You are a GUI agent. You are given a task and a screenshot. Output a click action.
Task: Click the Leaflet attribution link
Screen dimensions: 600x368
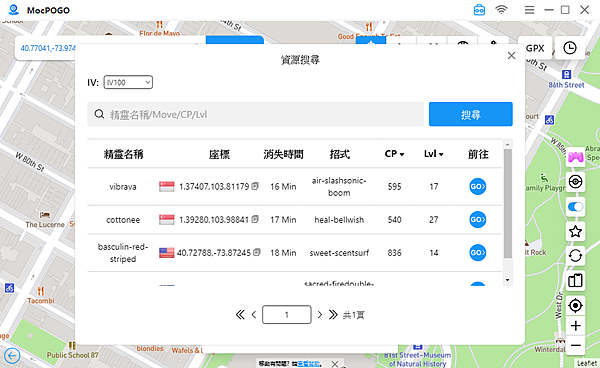pos(587,363)
